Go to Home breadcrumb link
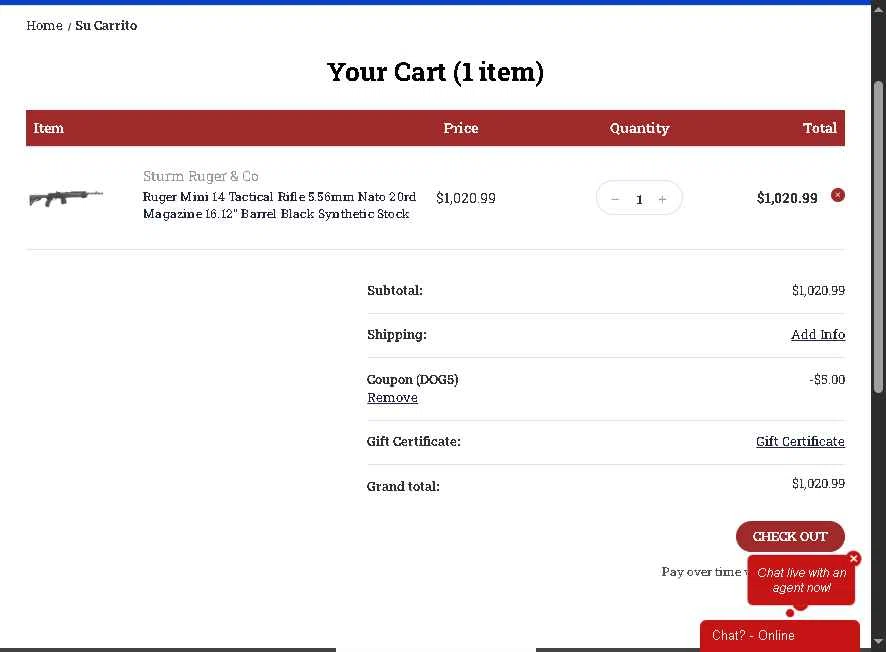 tap(44, 25)
